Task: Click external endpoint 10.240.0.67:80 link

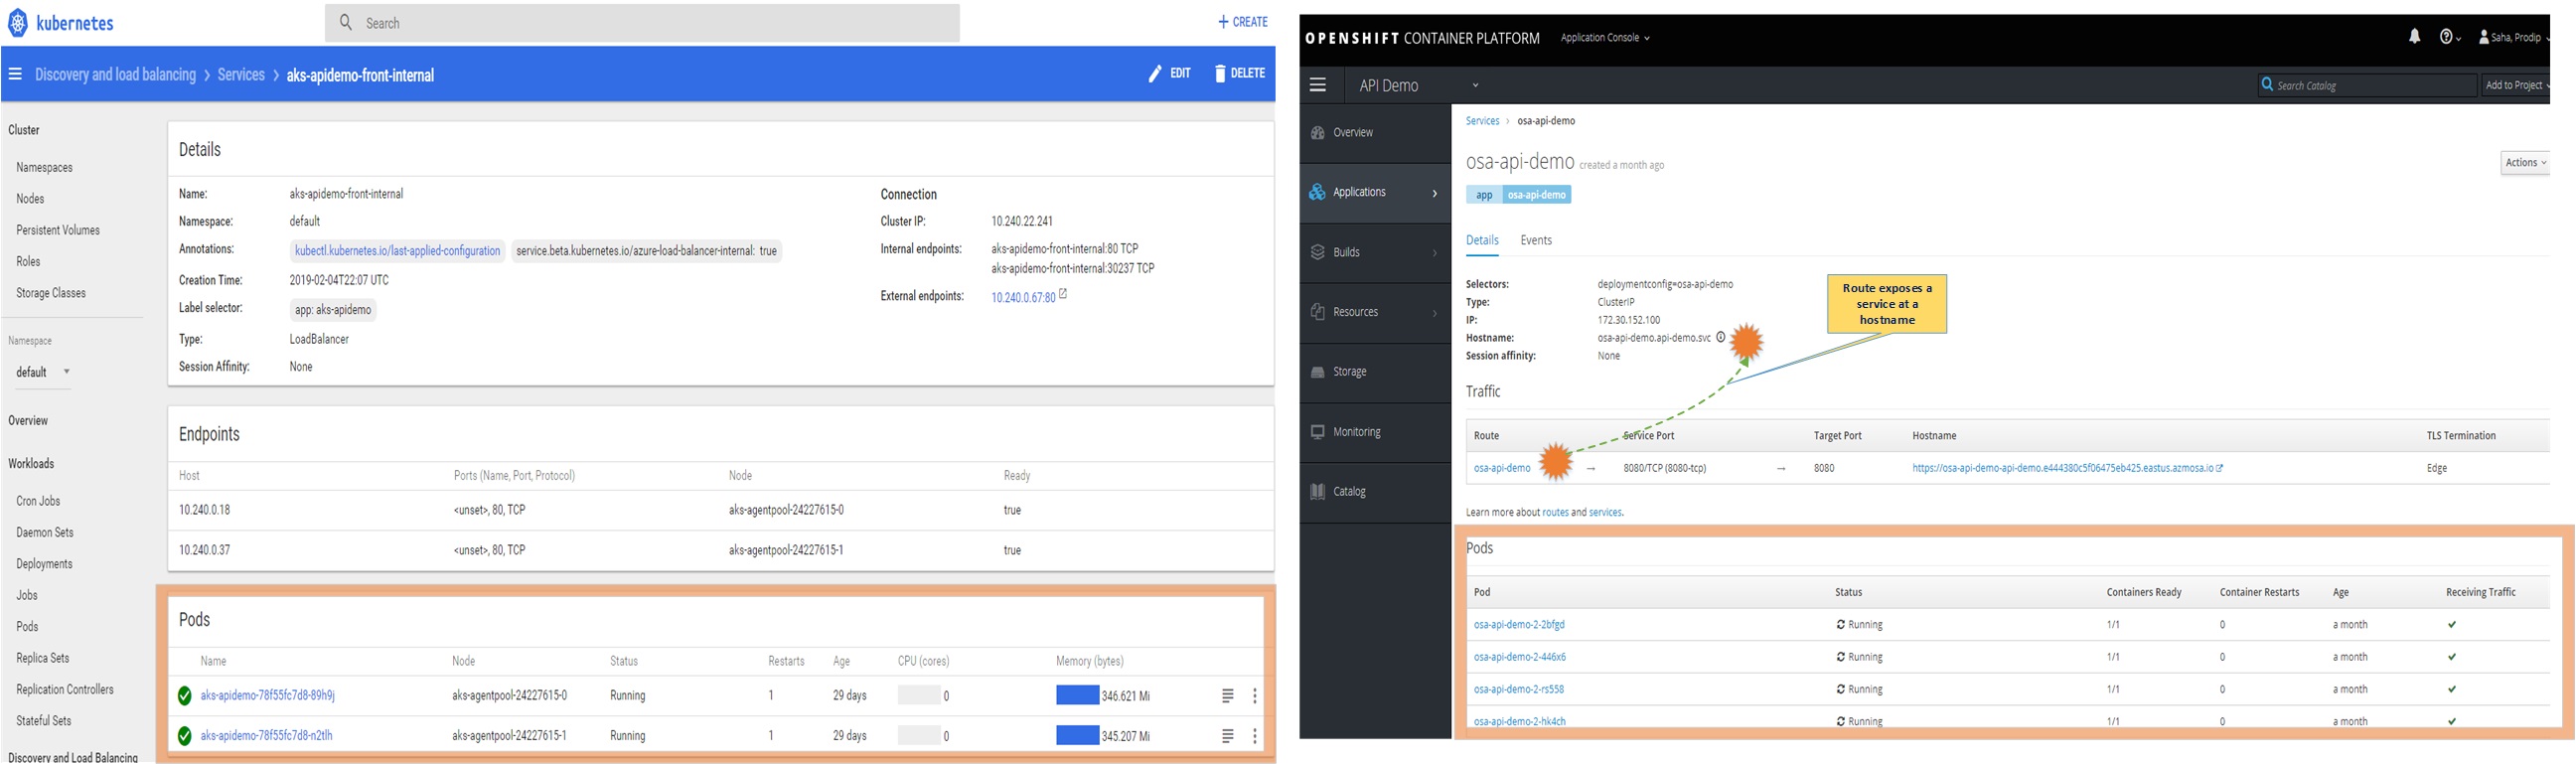Action: [x=1022, y=297]
